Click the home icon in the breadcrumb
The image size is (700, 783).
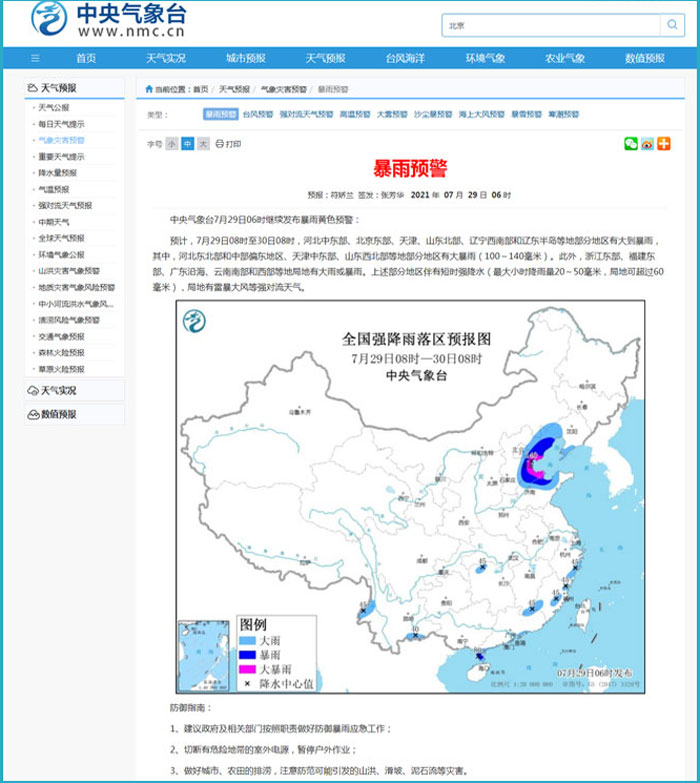(x=149, y=89)
